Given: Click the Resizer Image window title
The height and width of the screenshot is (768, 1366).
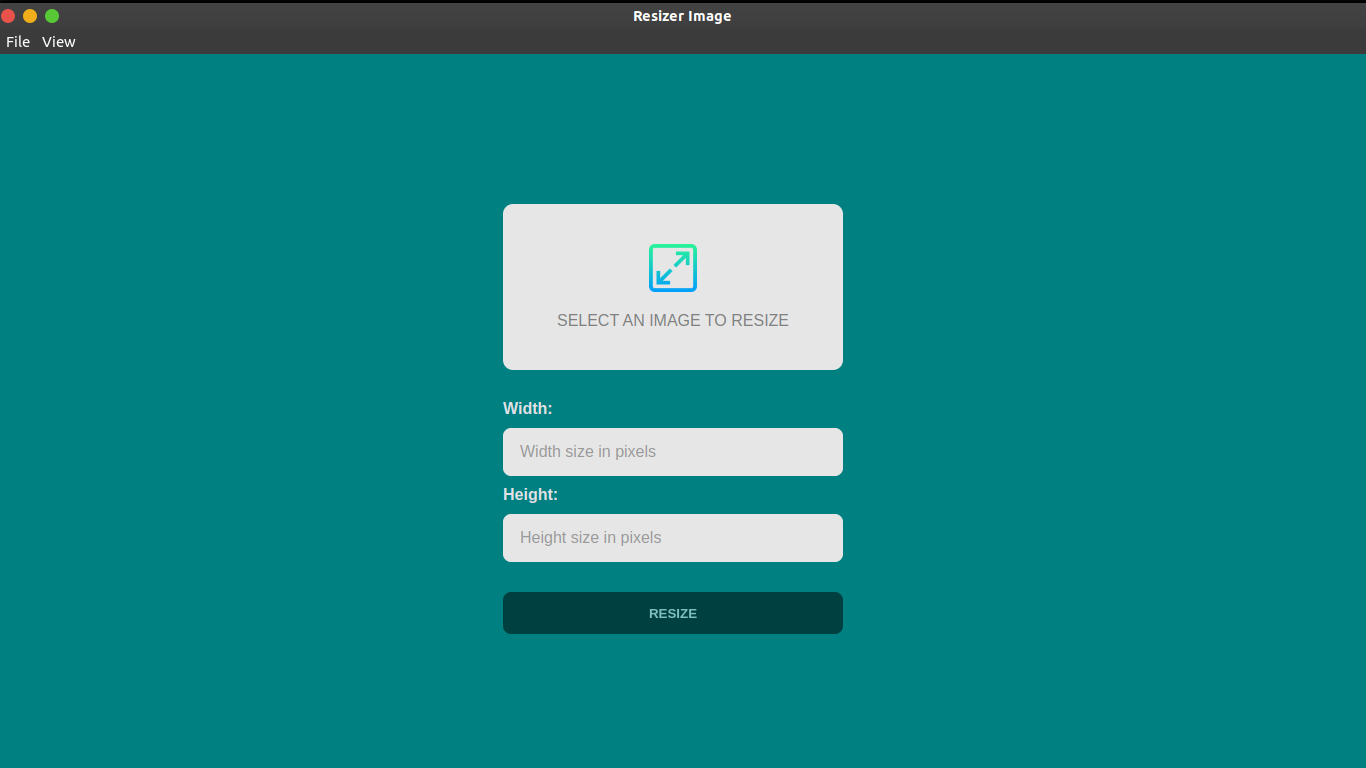Looking at the screenshot, I should coord(682,16).
